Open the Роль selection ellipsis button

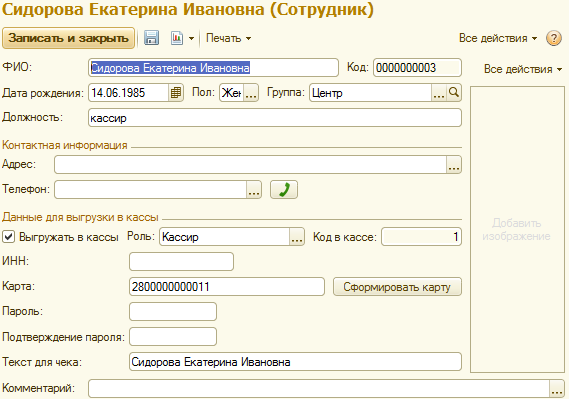click(x=297, y=237)
